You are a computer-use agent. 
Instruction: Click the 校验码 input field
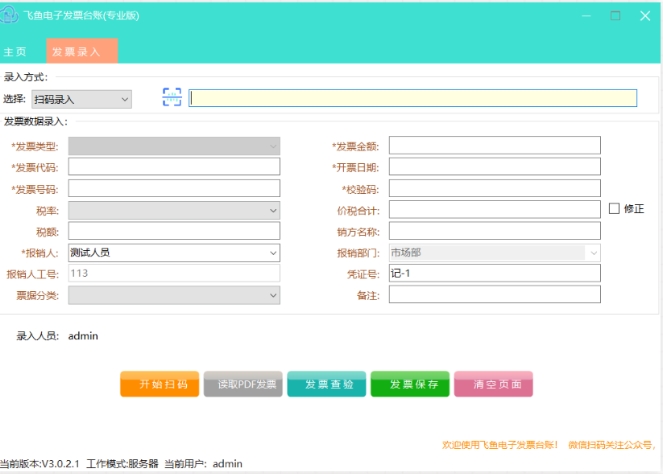495,188
